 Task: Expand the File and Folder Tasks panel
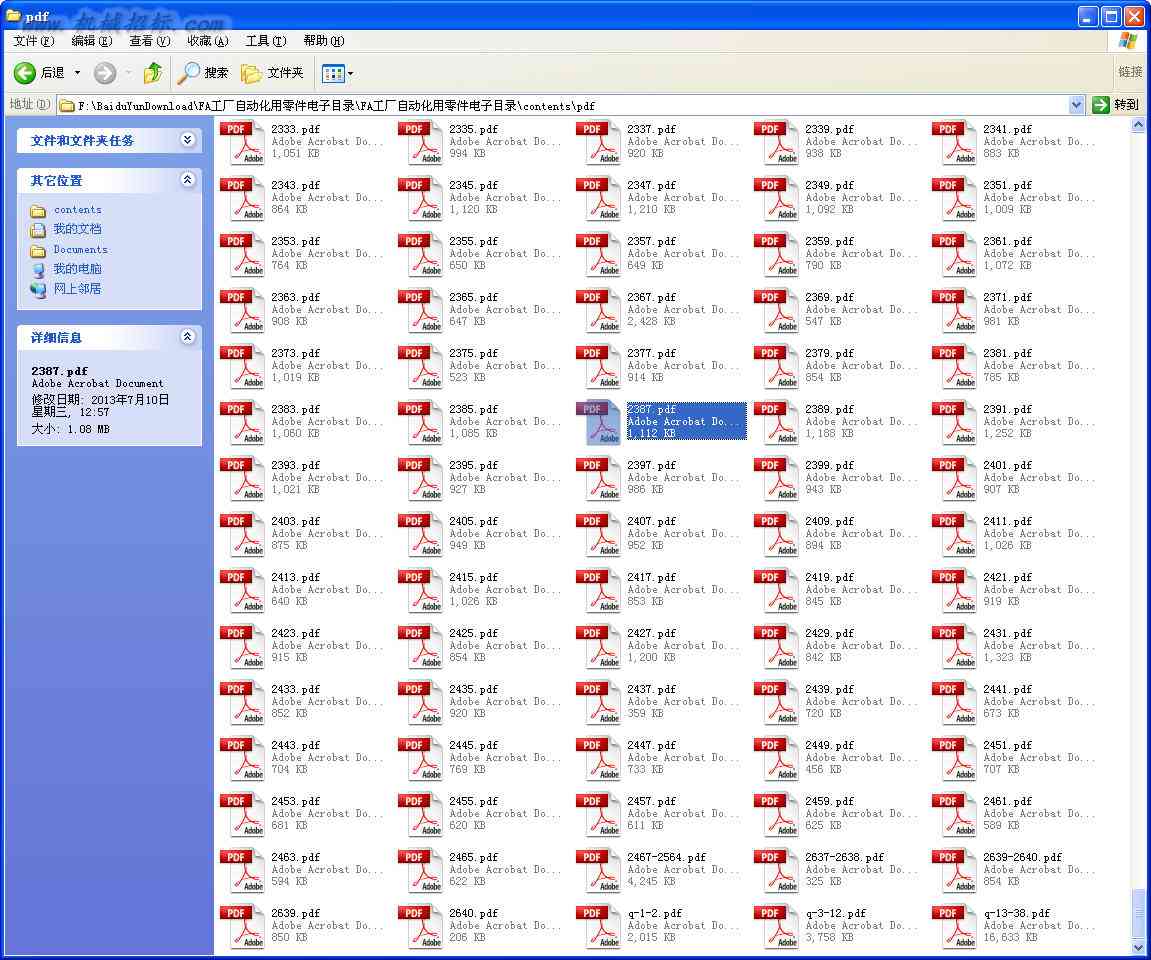[x=187, y=139]
